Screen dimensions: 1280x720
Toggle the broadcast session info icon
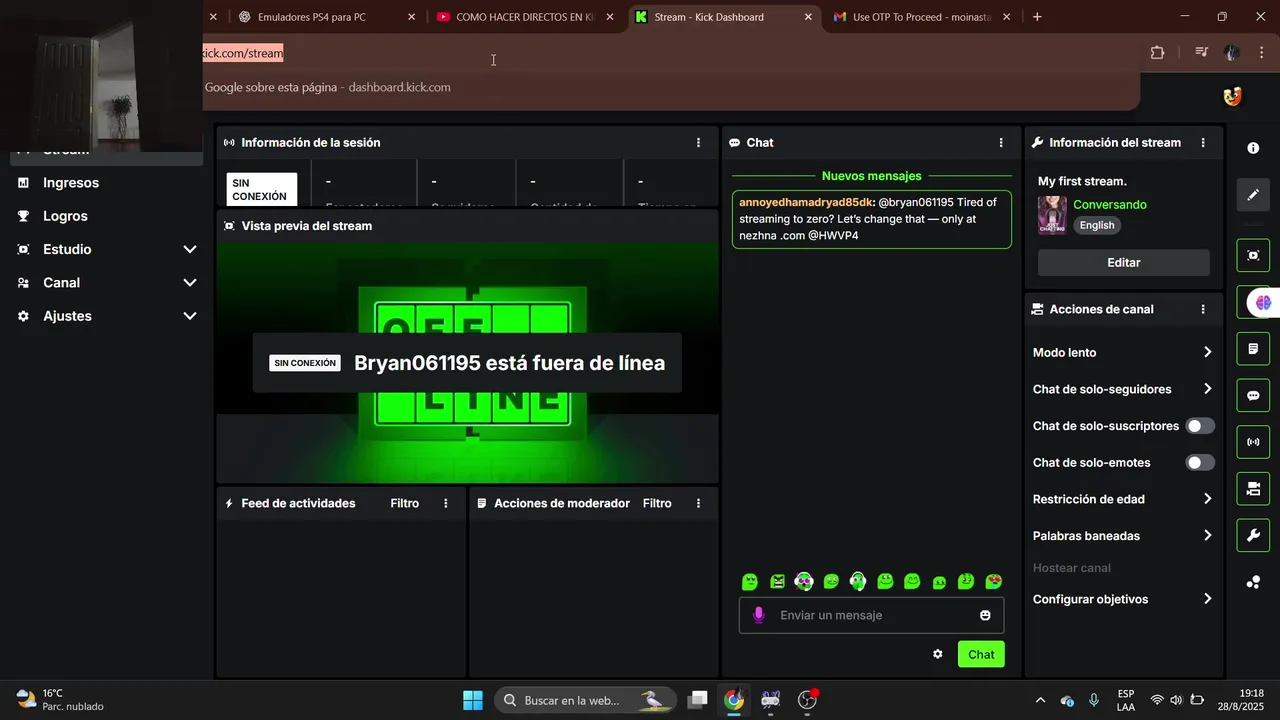(x=1253, y=442)
